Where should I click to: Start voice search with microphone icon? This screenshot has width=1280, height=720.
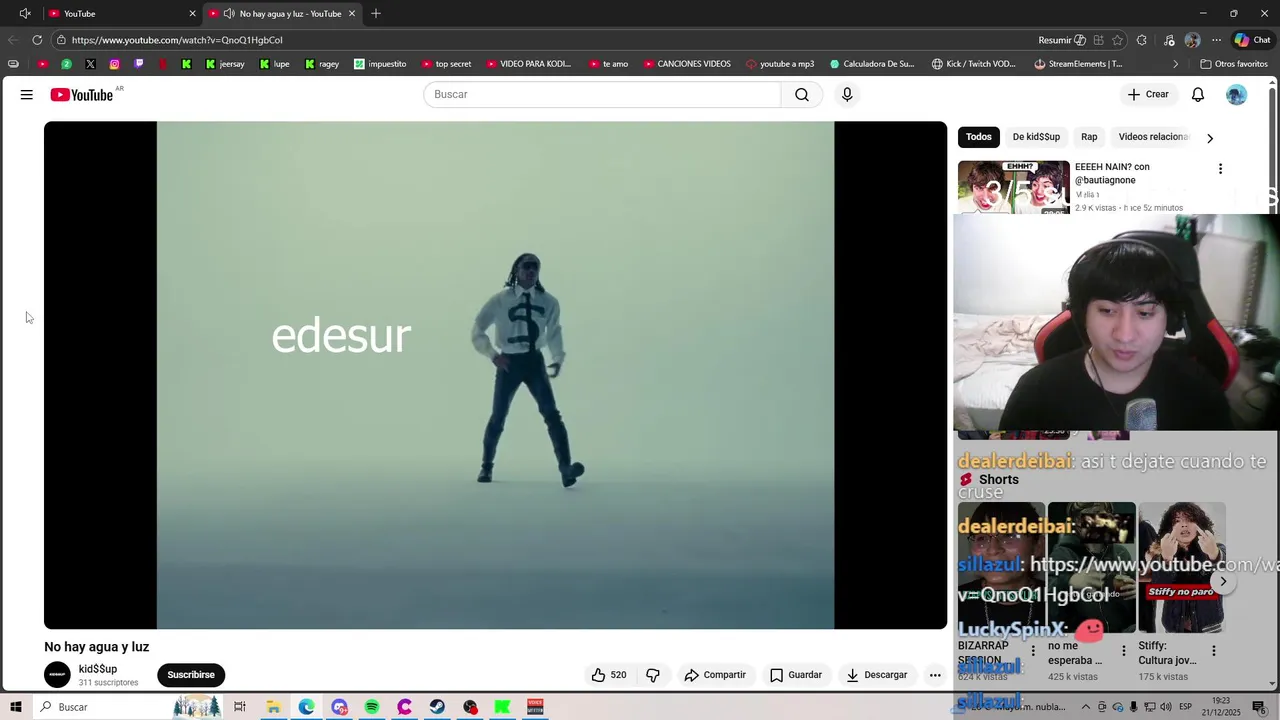click(847, 94)
